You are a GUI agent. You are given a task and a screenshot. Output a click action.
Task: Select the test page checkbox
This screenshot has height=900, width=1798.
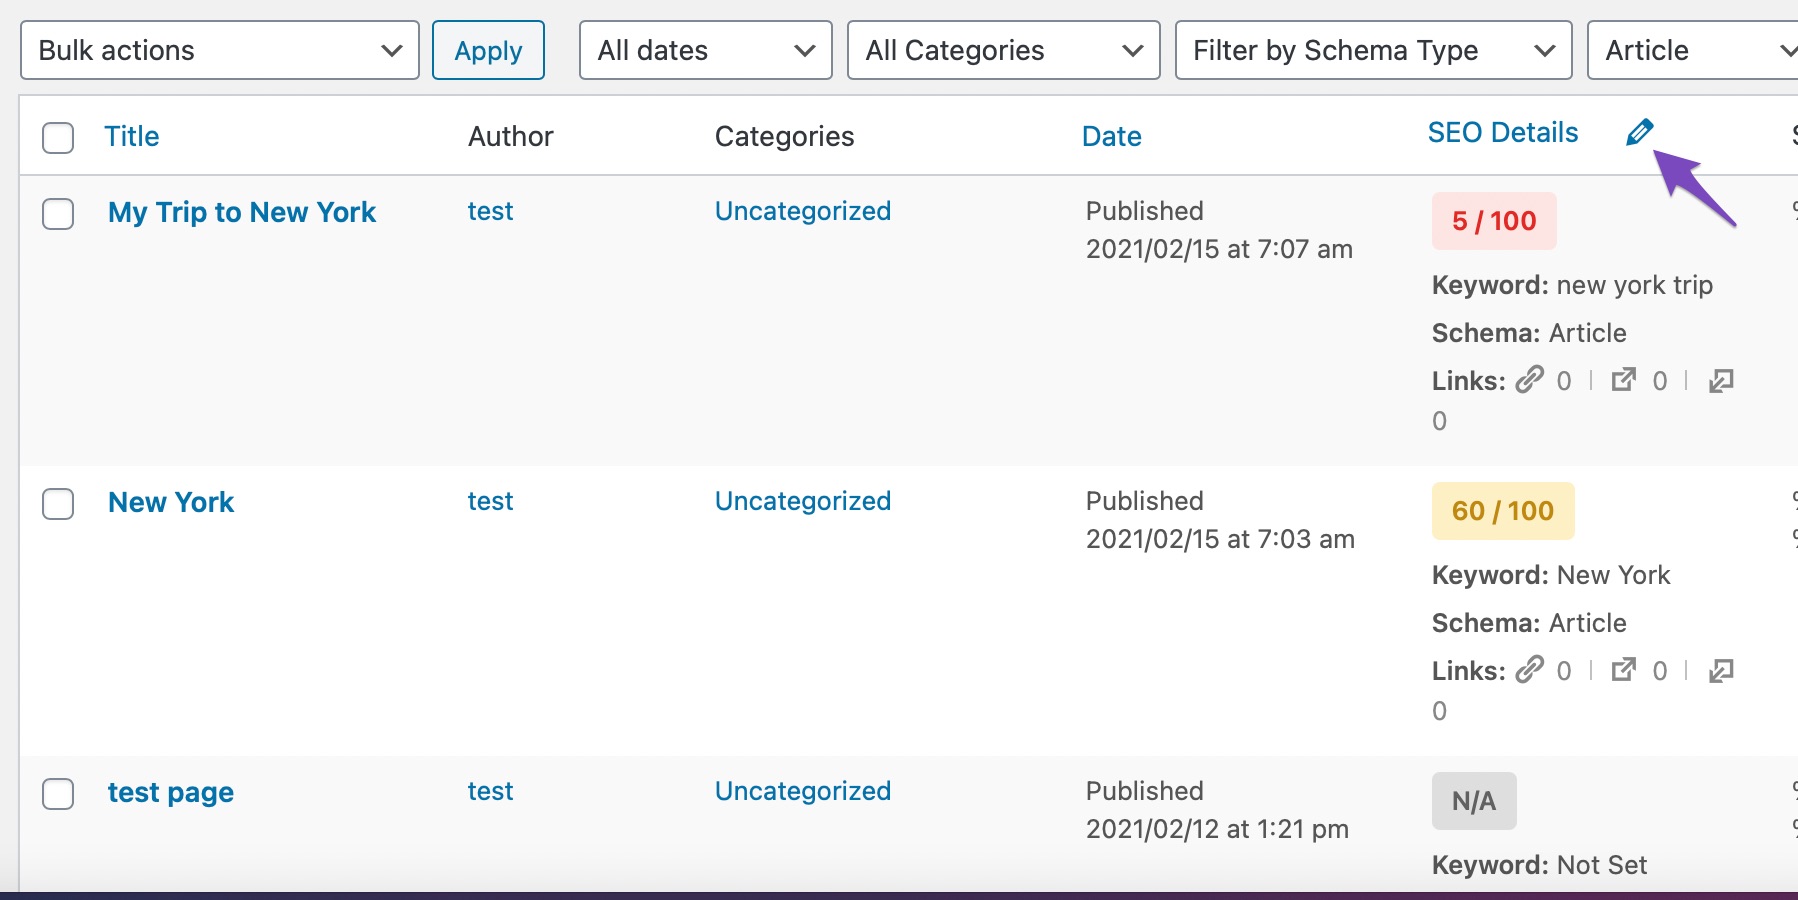58,793
